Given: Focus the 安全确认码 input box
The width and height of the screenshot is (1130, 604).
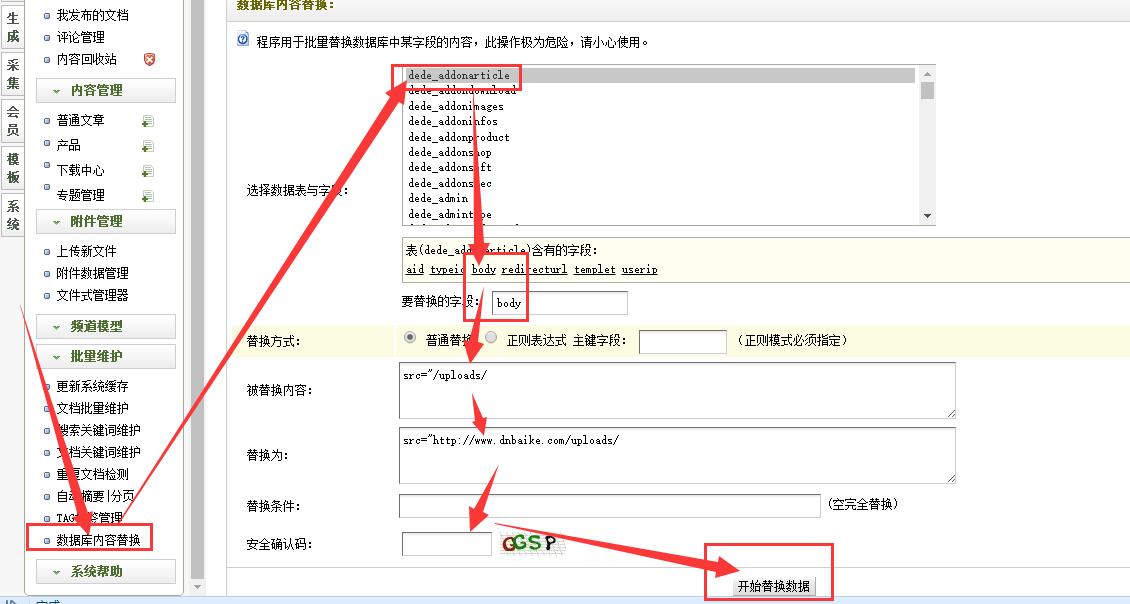Looking at the screenshot, I should (x=446, y=544).
